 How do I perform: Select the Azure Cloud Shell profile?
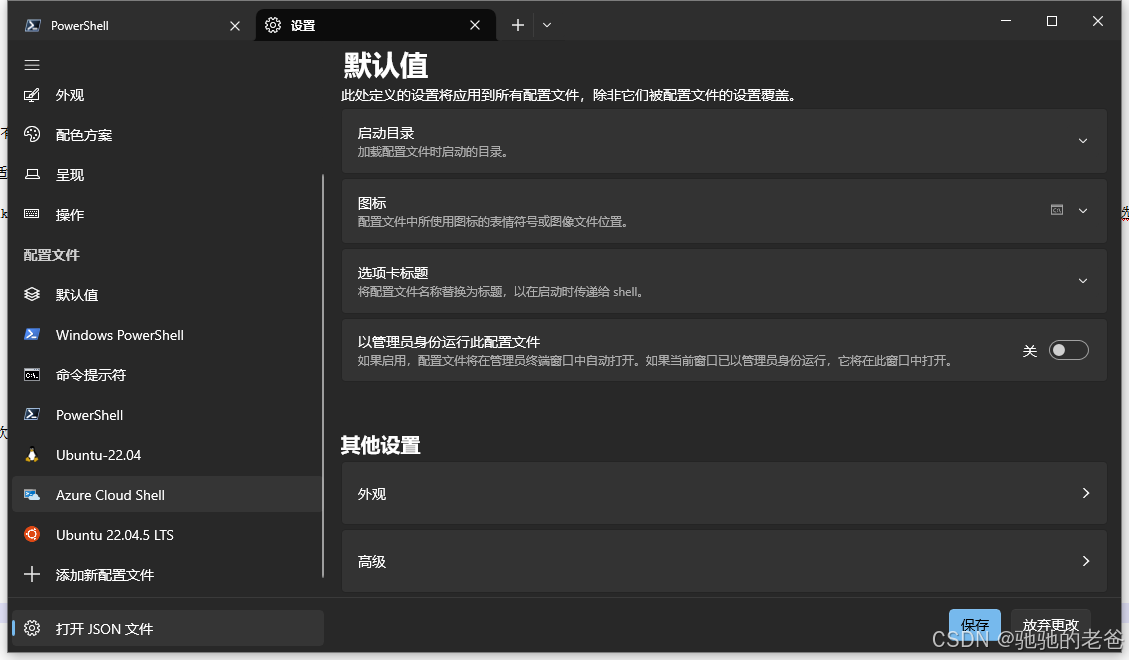[167, 494]
